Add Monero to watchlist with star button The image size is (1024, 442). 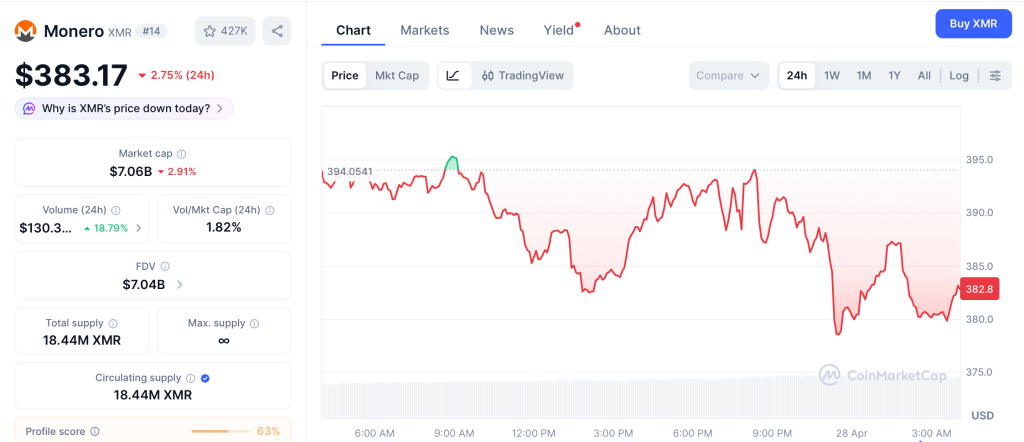click(x=225, y=31)
